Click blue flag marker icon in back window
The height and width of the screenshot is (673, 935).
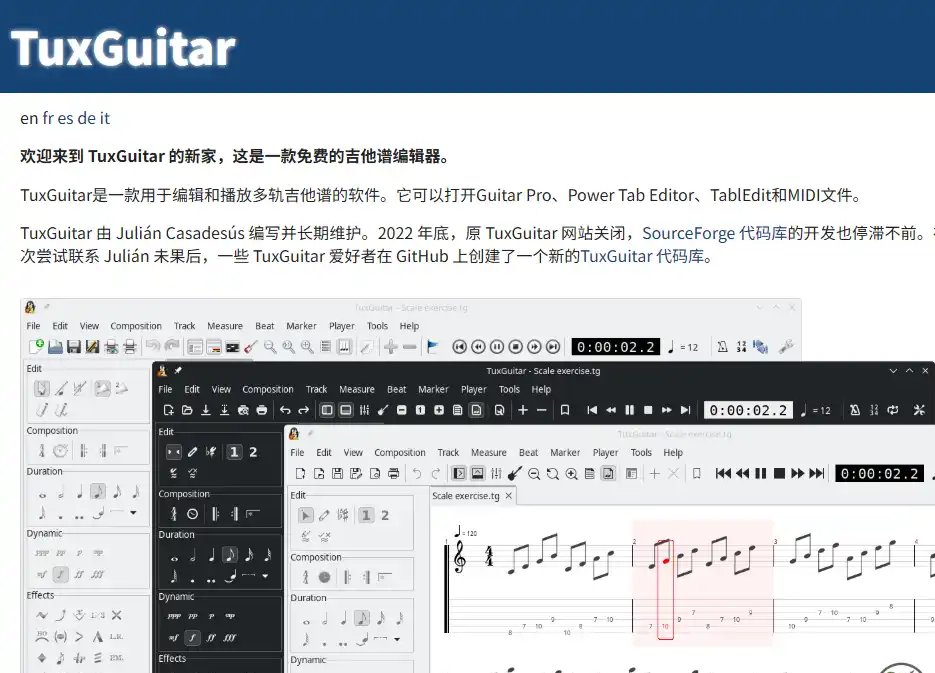[x=433, y=347]
